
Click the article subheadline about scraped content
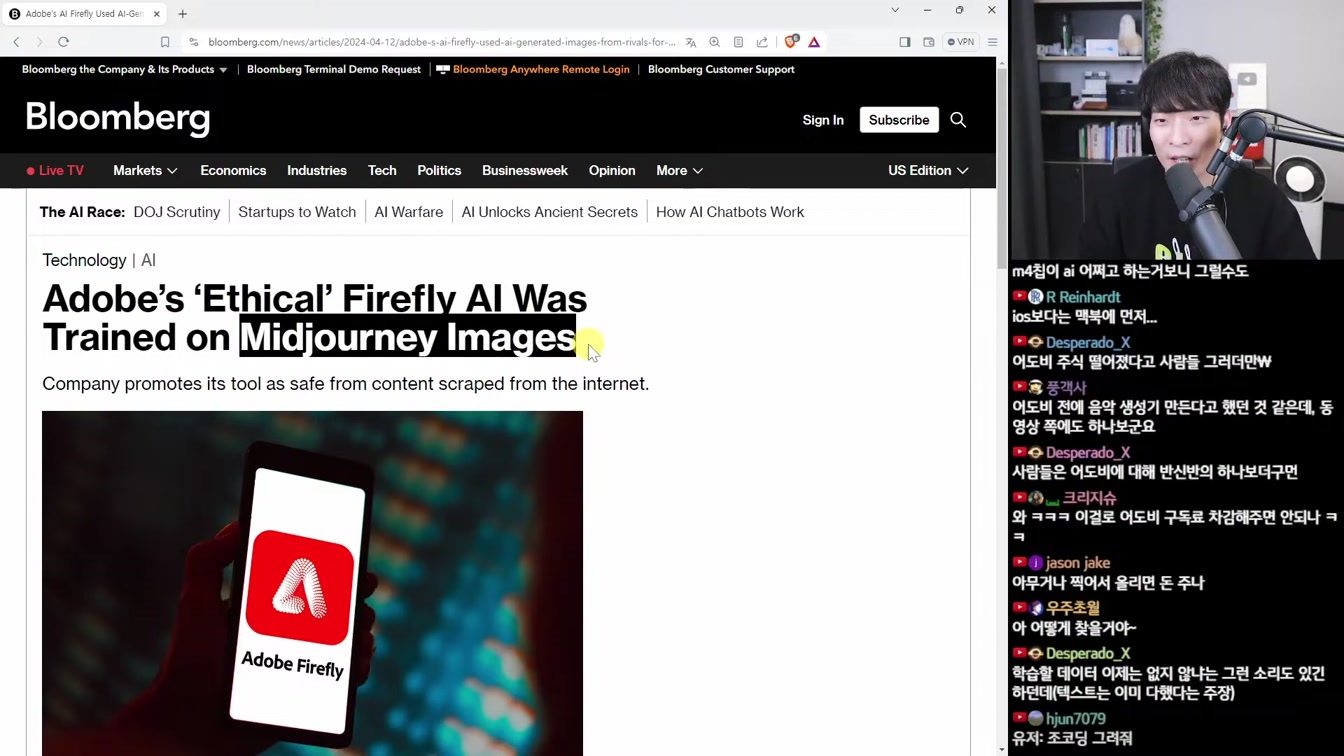coord(345,384)
